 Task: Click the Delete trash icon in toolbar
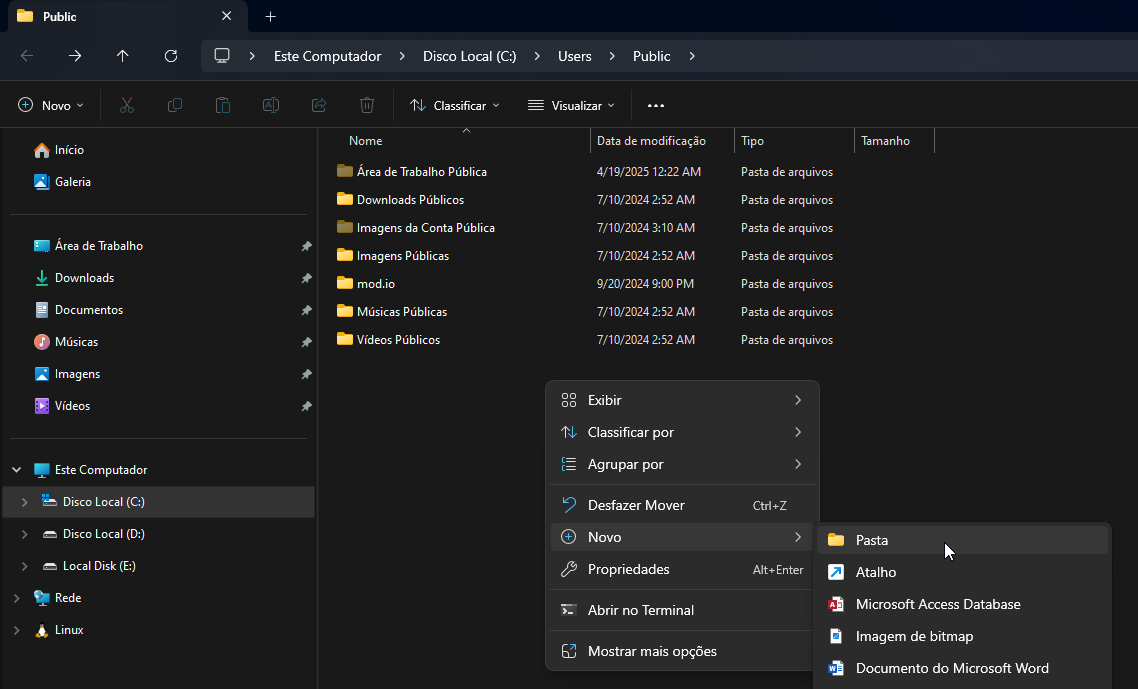[367, 105]
